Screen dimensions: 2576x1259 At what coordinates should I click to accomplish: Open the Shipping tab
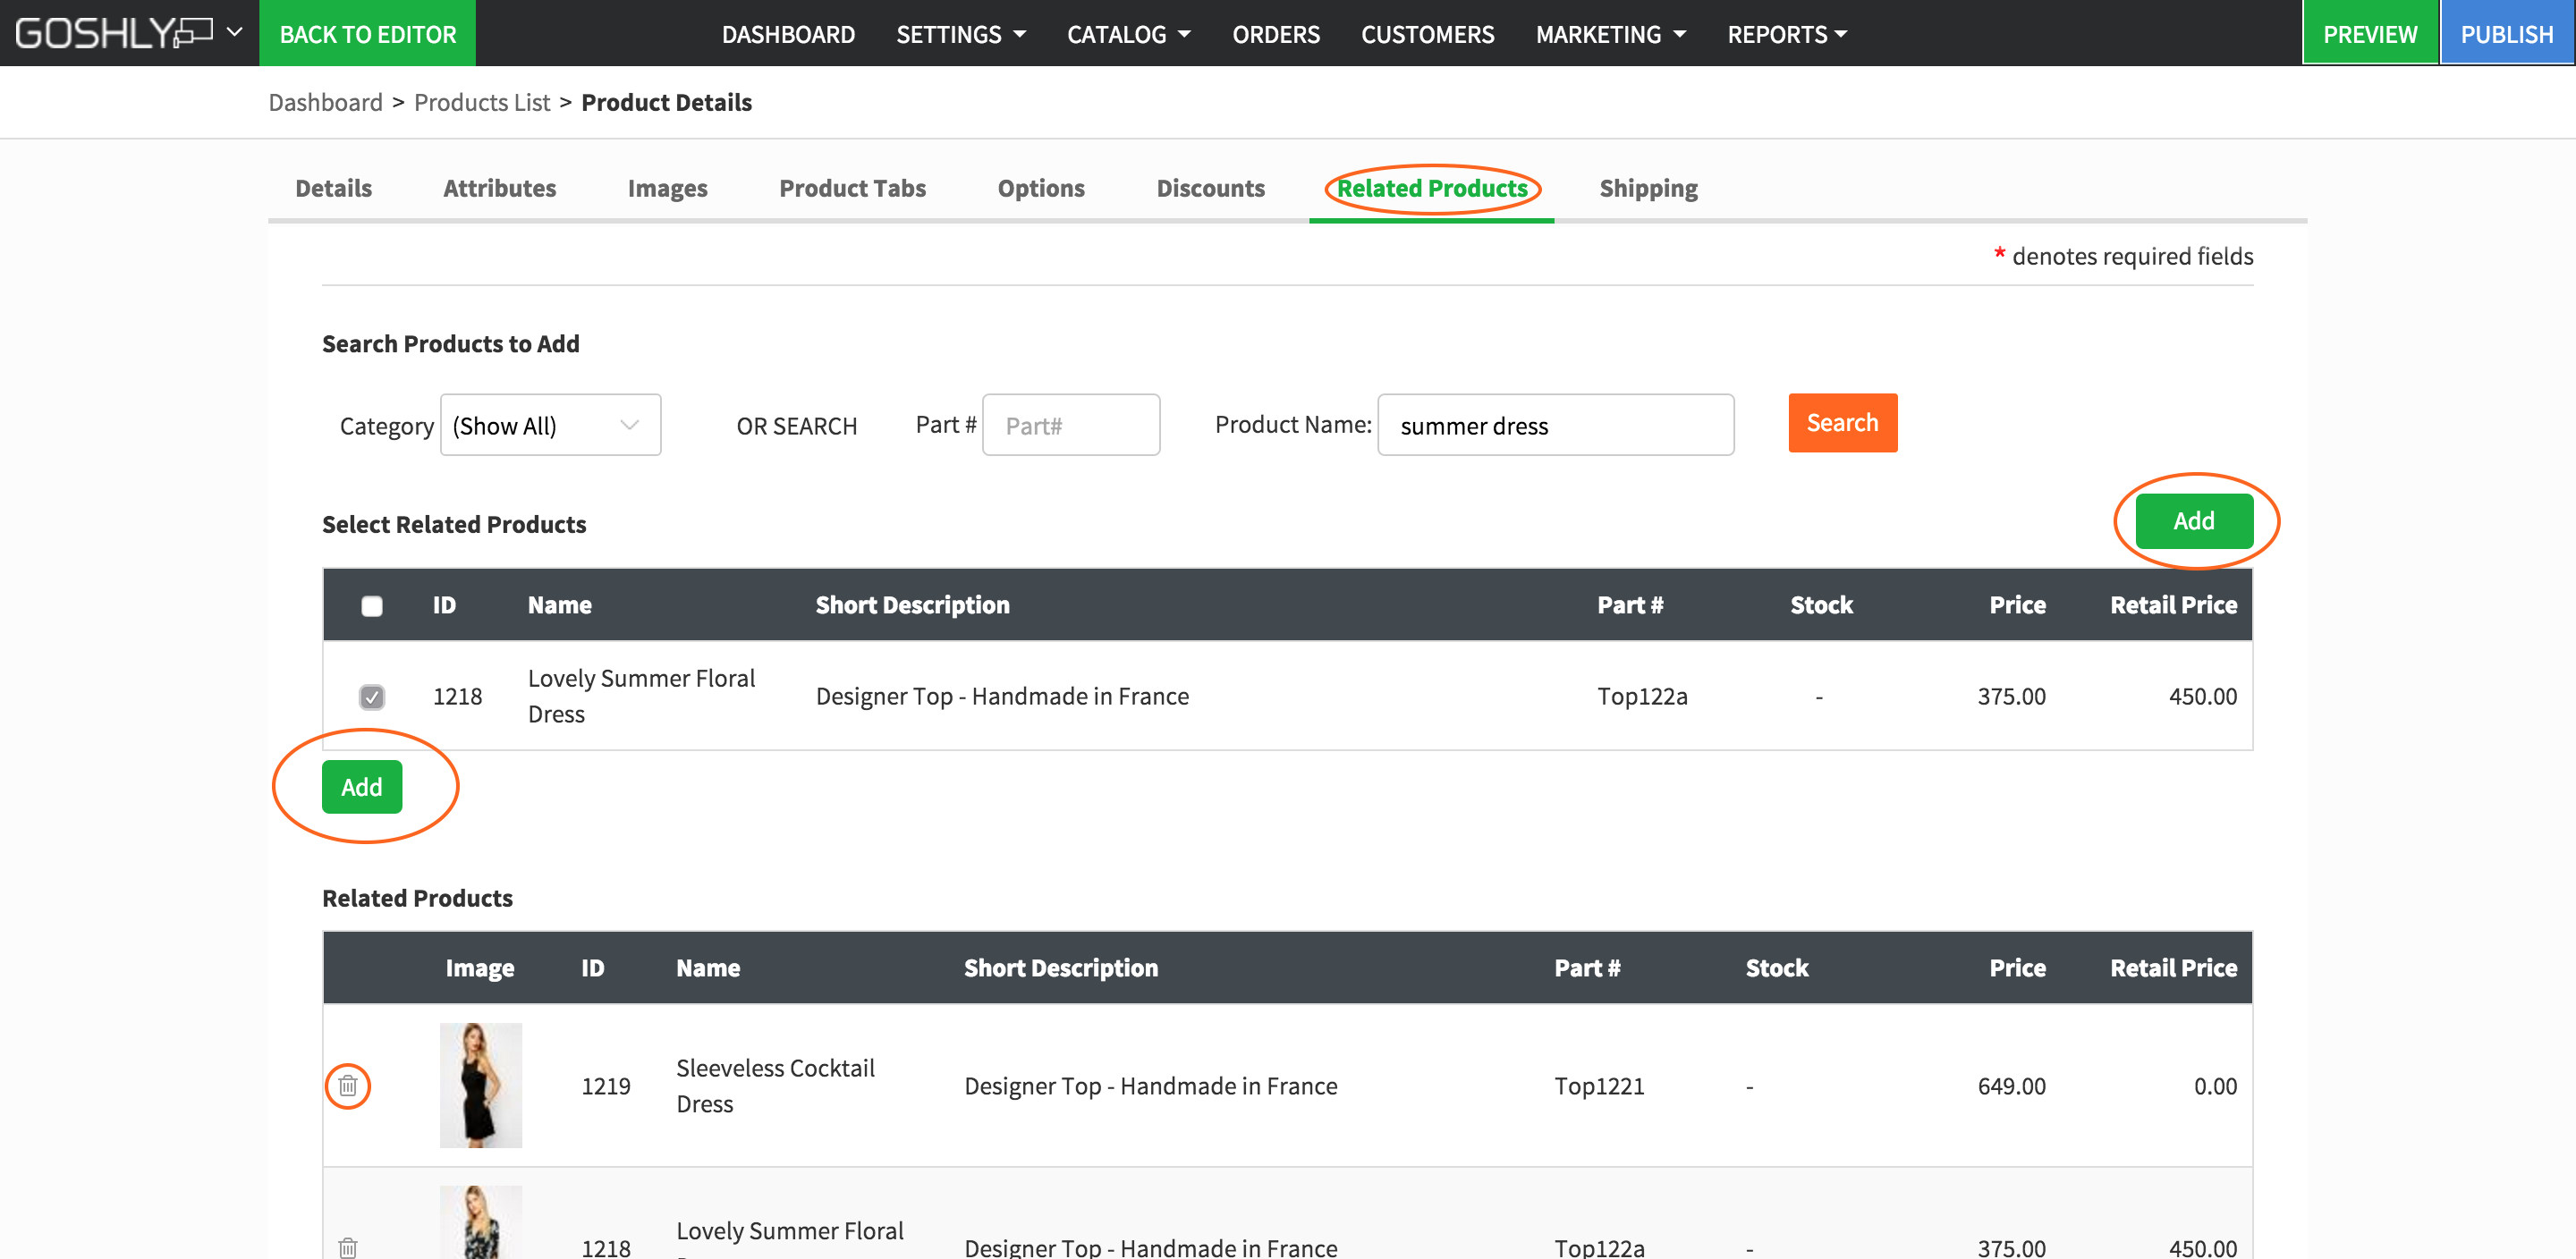coord(1648,188)
